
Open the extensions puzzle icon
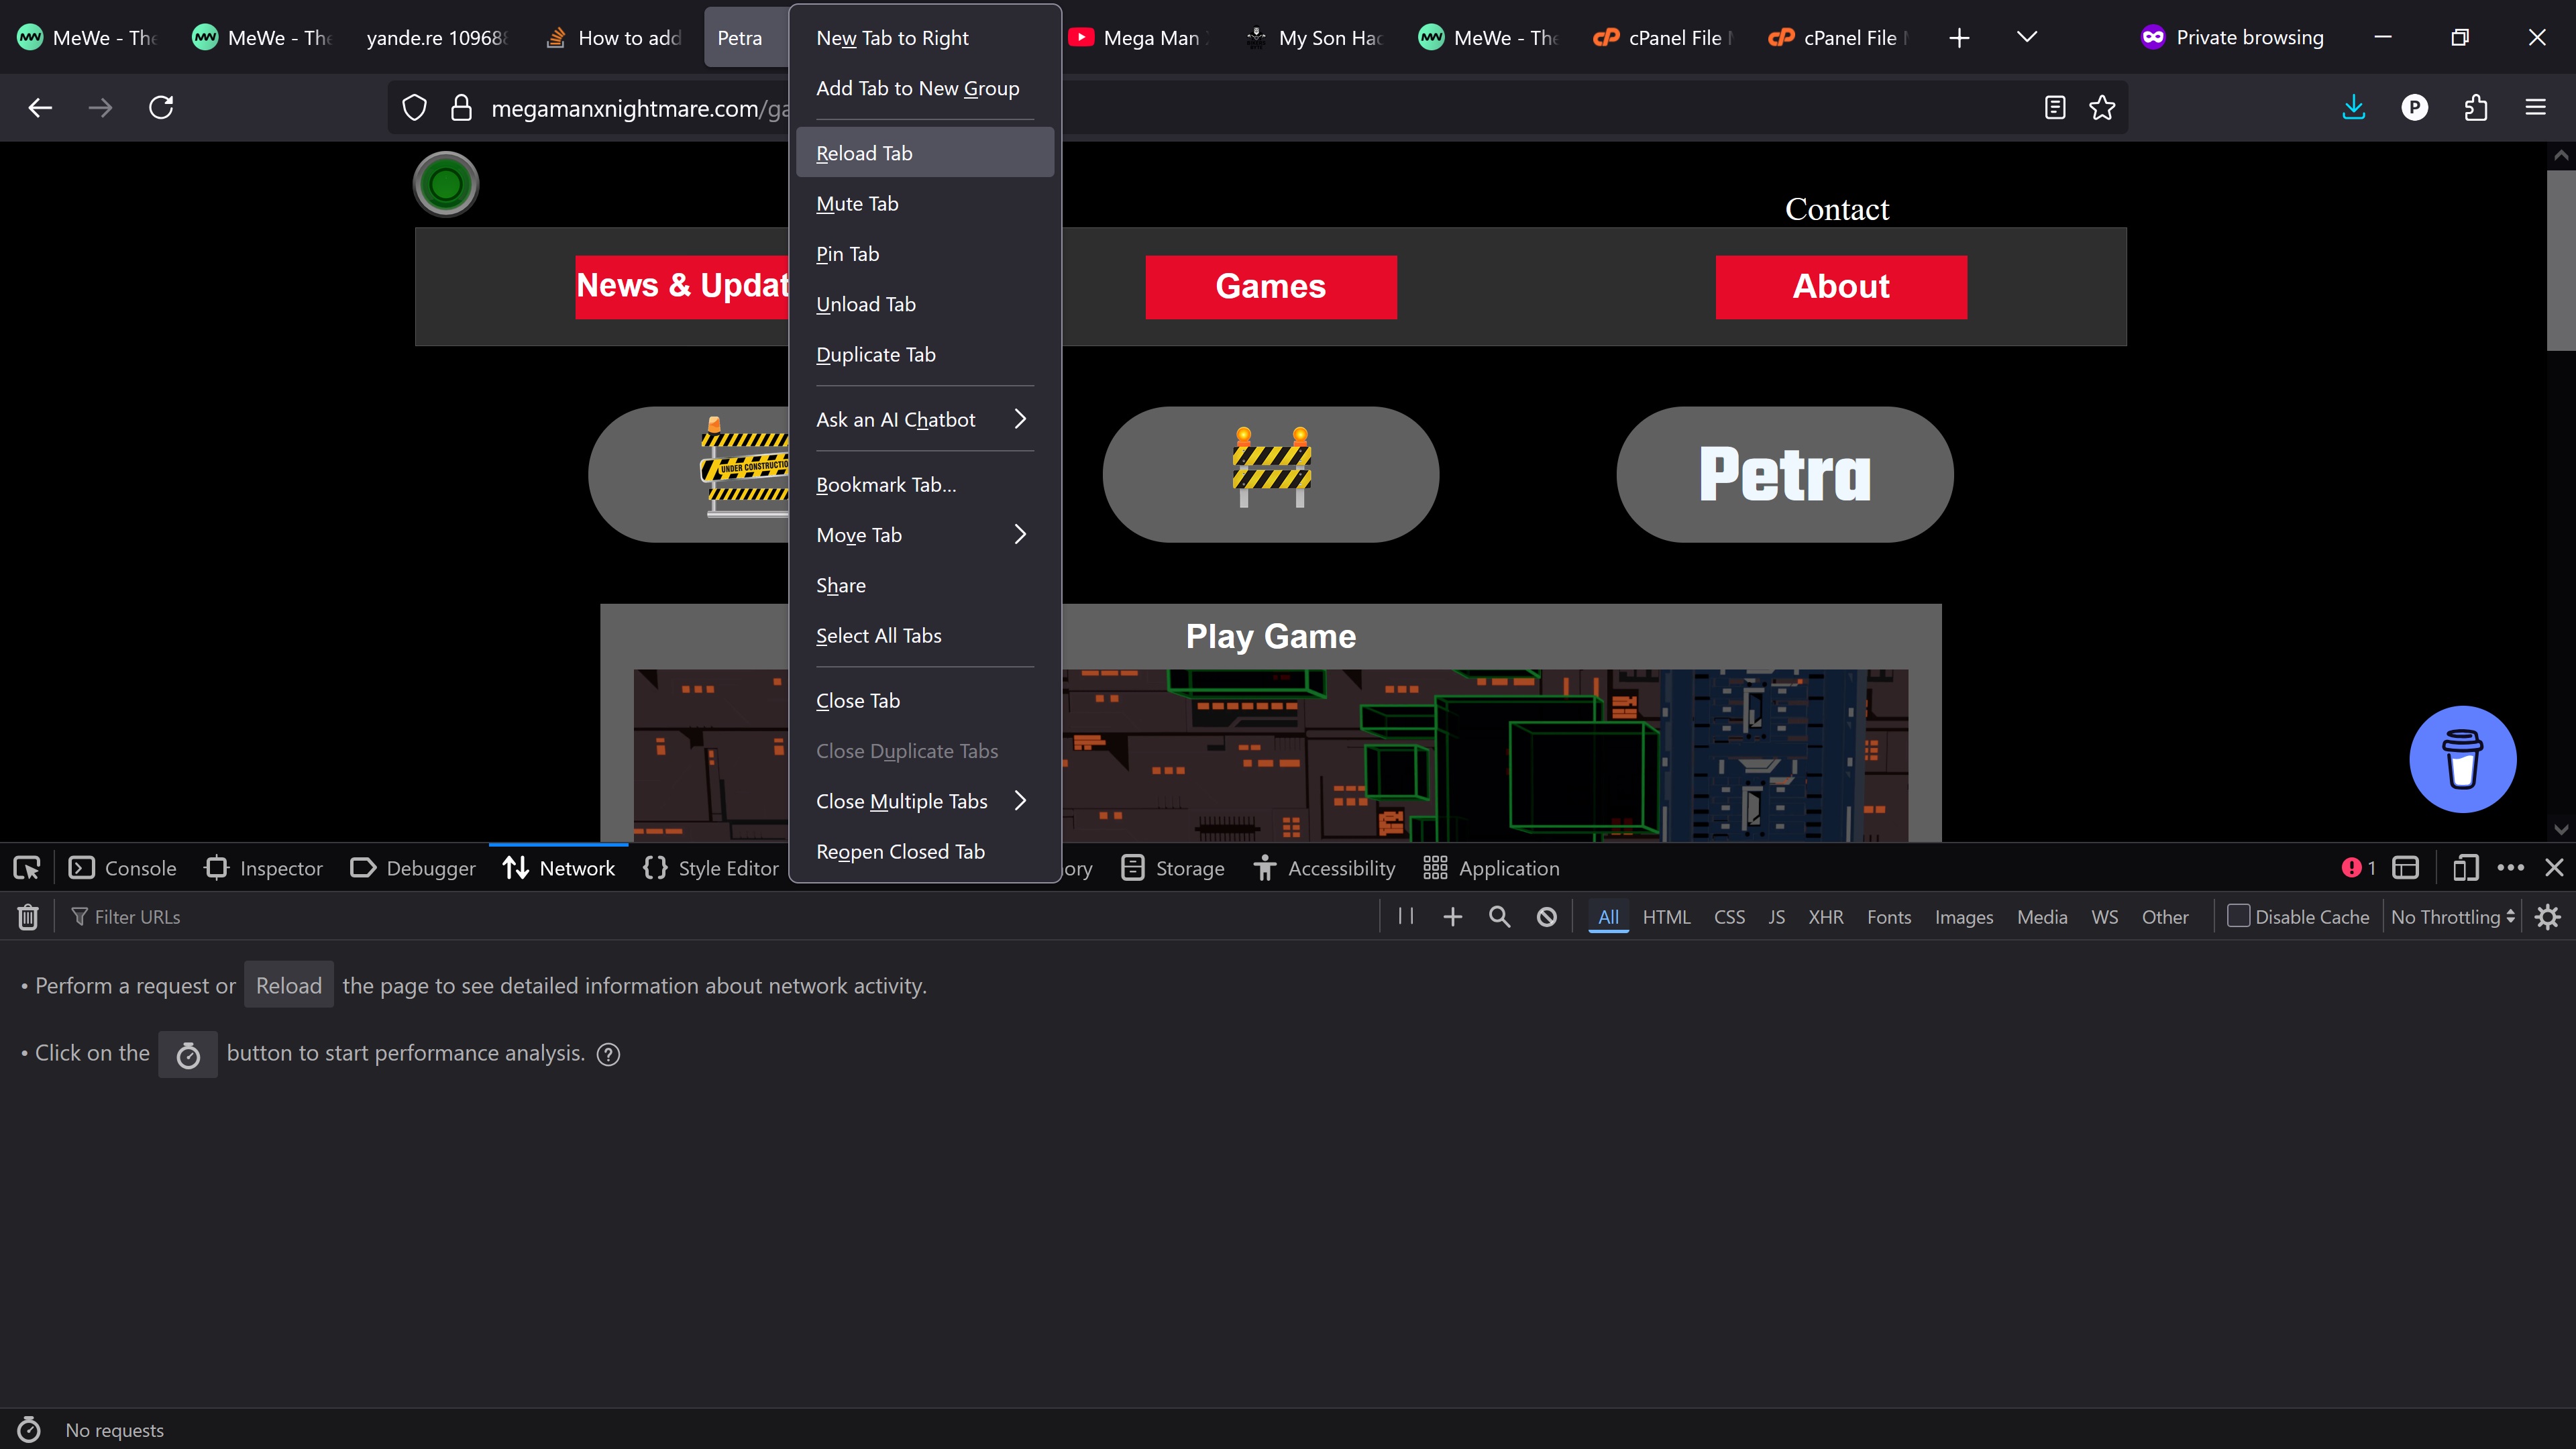tap(2476, 107)
